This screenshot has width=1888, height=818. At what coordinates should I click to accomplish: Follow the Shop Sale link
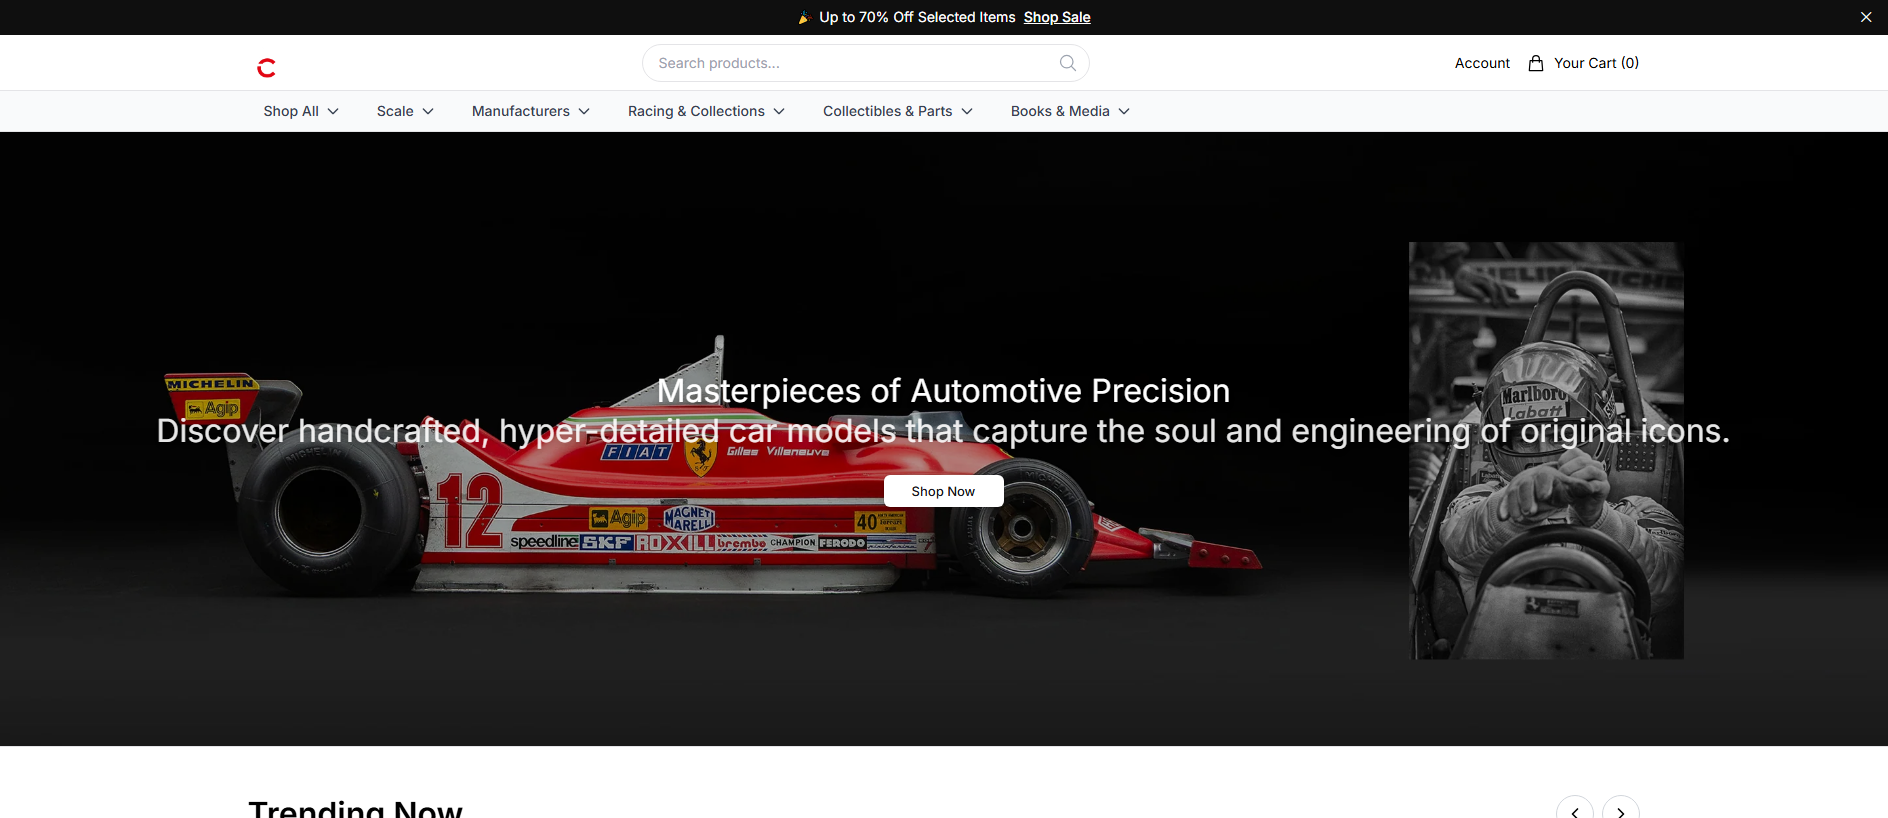click(x=1057, y=17)
